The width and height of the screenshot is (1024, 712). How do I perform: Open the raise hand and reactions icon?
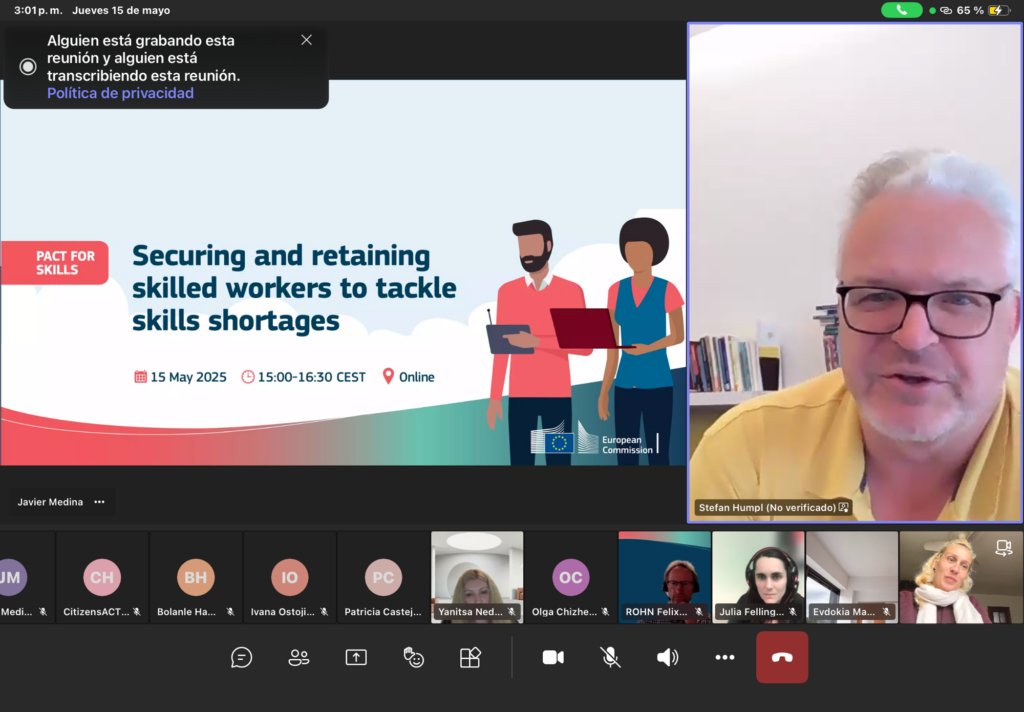pos(413,657)
